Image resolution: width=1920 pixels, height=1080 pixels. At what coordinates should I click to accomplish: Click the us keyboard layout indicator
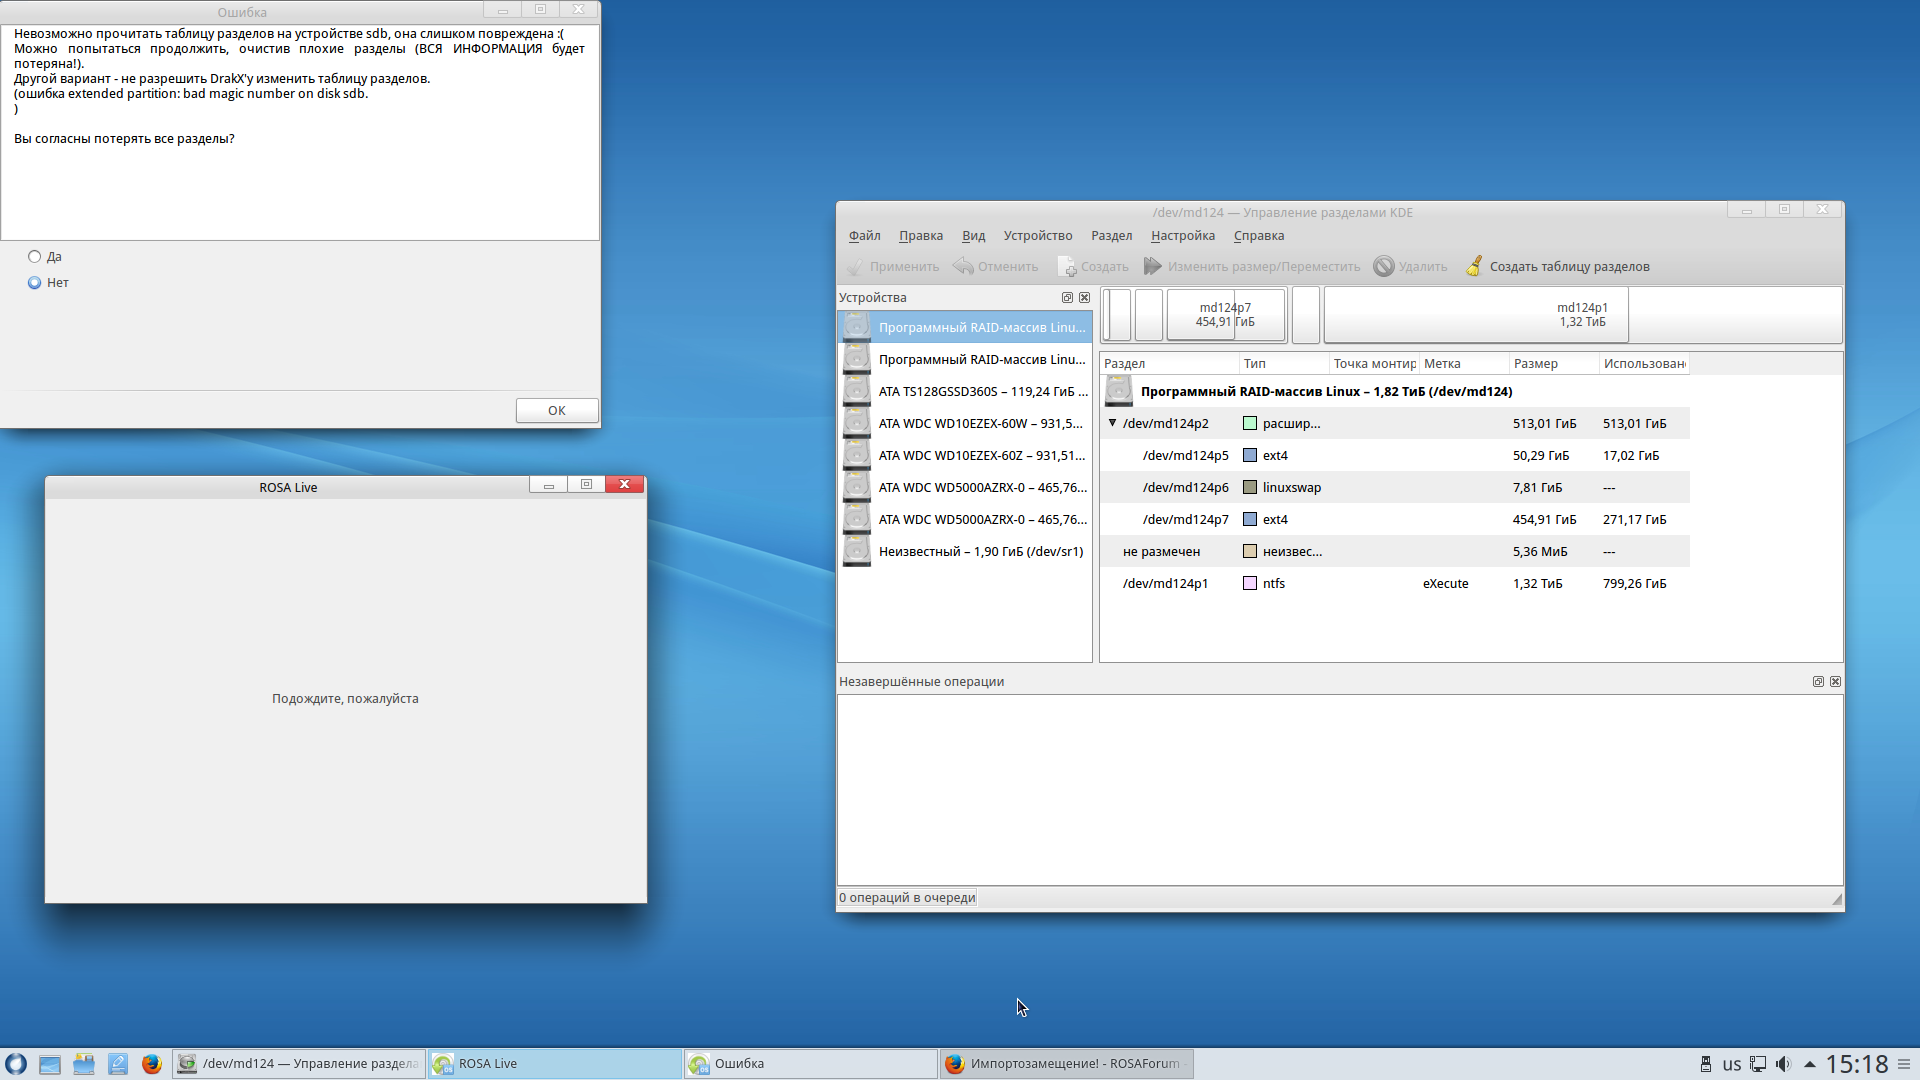click(1732, 1064)
